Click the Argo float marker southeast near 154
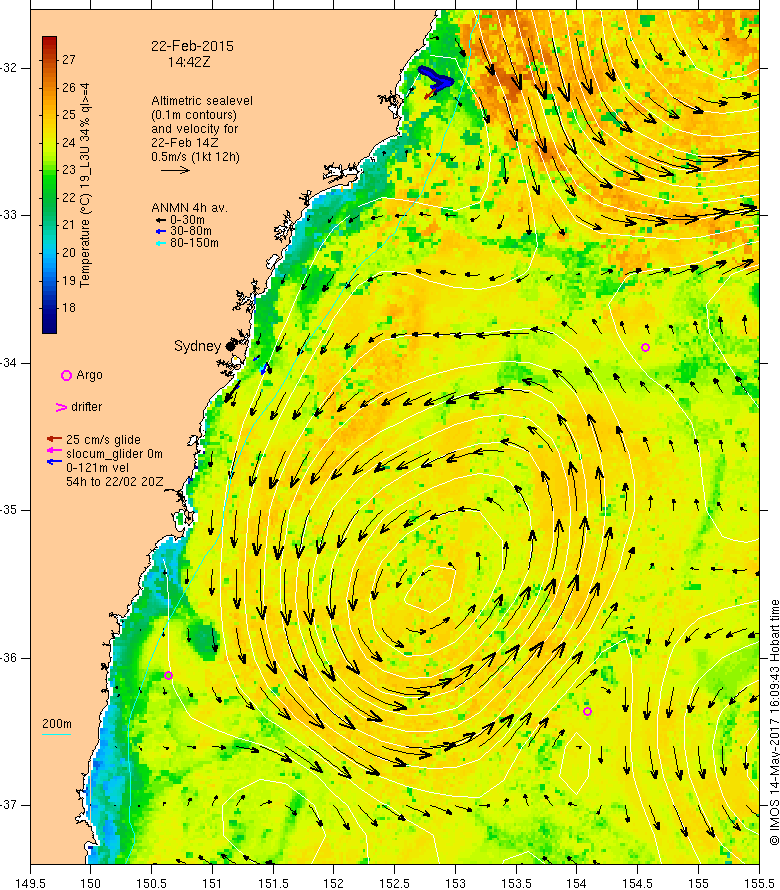780x890 pixels. [588, 711]
